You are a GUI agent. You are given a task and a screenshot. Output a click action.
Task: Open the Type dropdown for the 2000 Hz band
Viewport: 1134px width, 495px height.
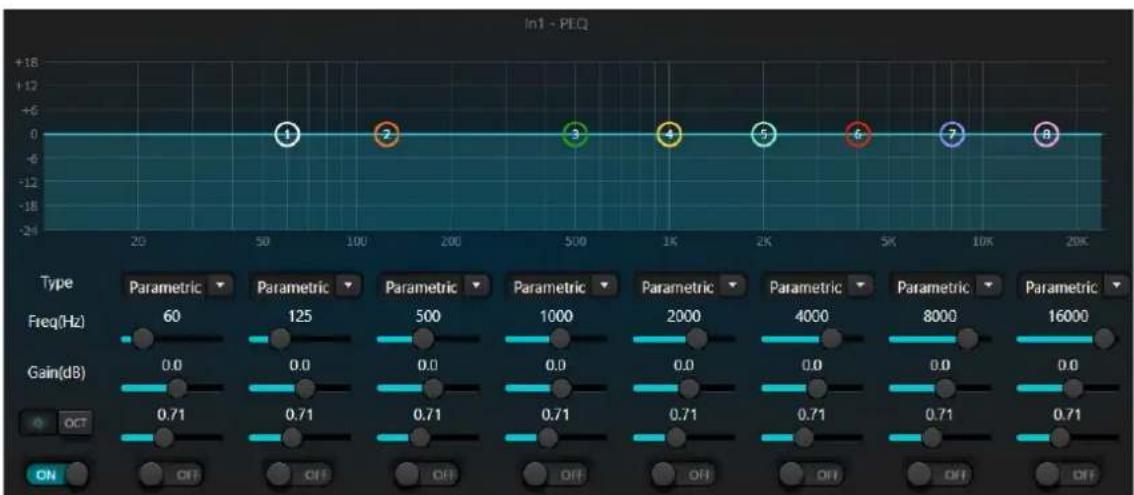(691, 287)
